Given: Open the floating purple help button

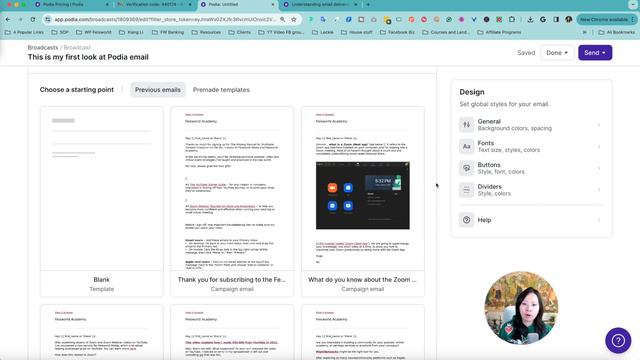Looking at the screenshot, I should click(x=618, y=340).
